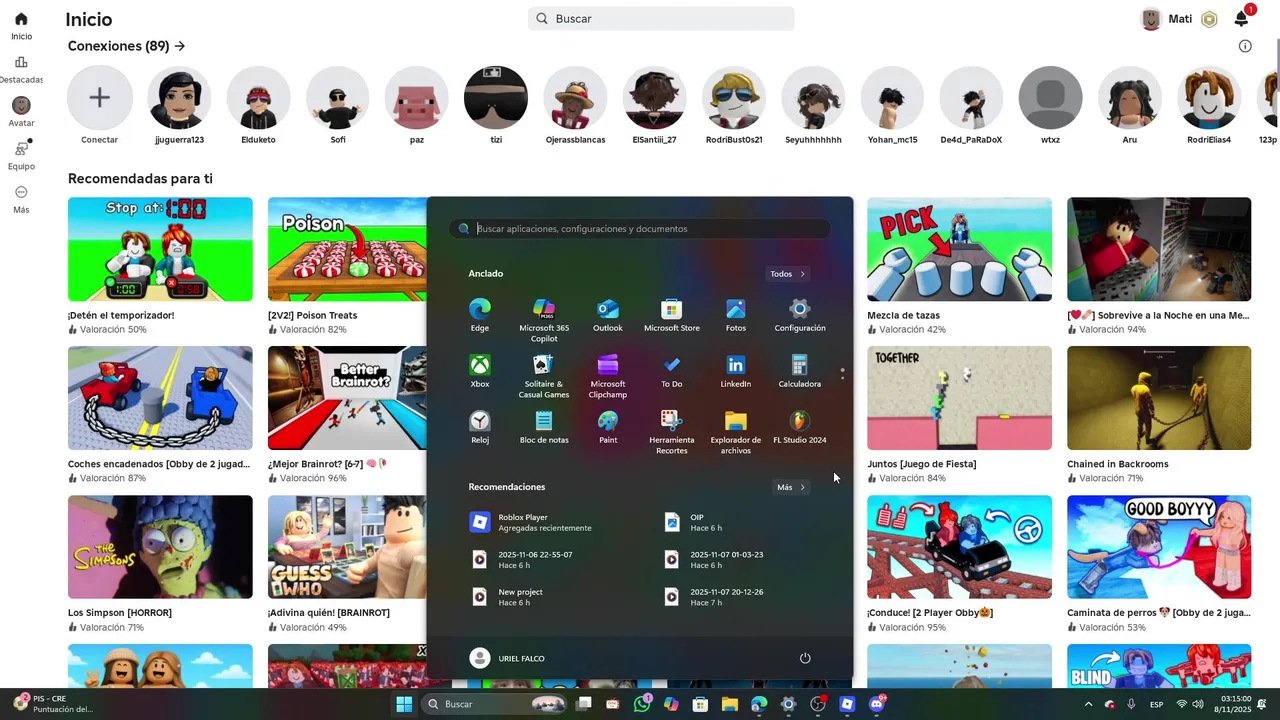Open Herramienta Recortes
Image resolution: width=1280 pixels, height=720 pixels.
point(672,432)
